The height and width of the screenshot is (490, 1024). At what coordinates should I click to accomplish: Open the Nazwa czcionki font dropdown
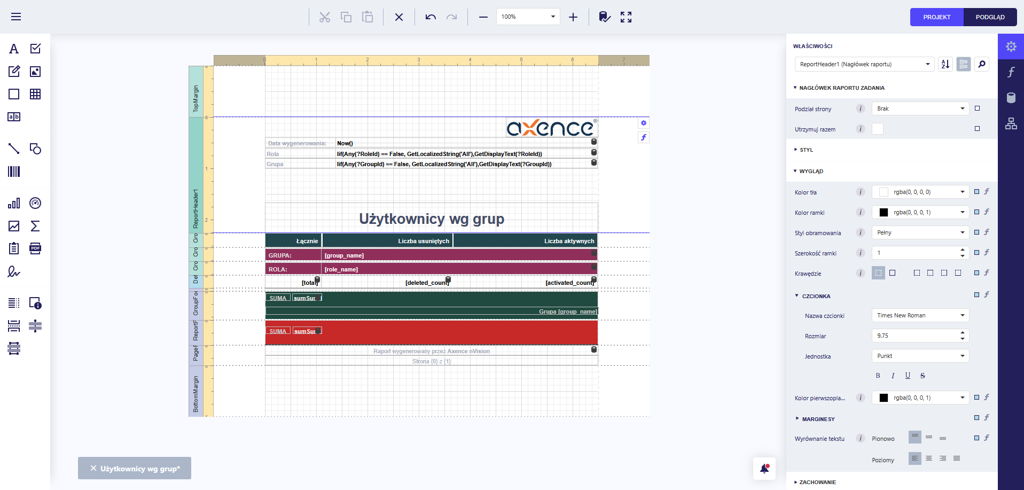919,315
